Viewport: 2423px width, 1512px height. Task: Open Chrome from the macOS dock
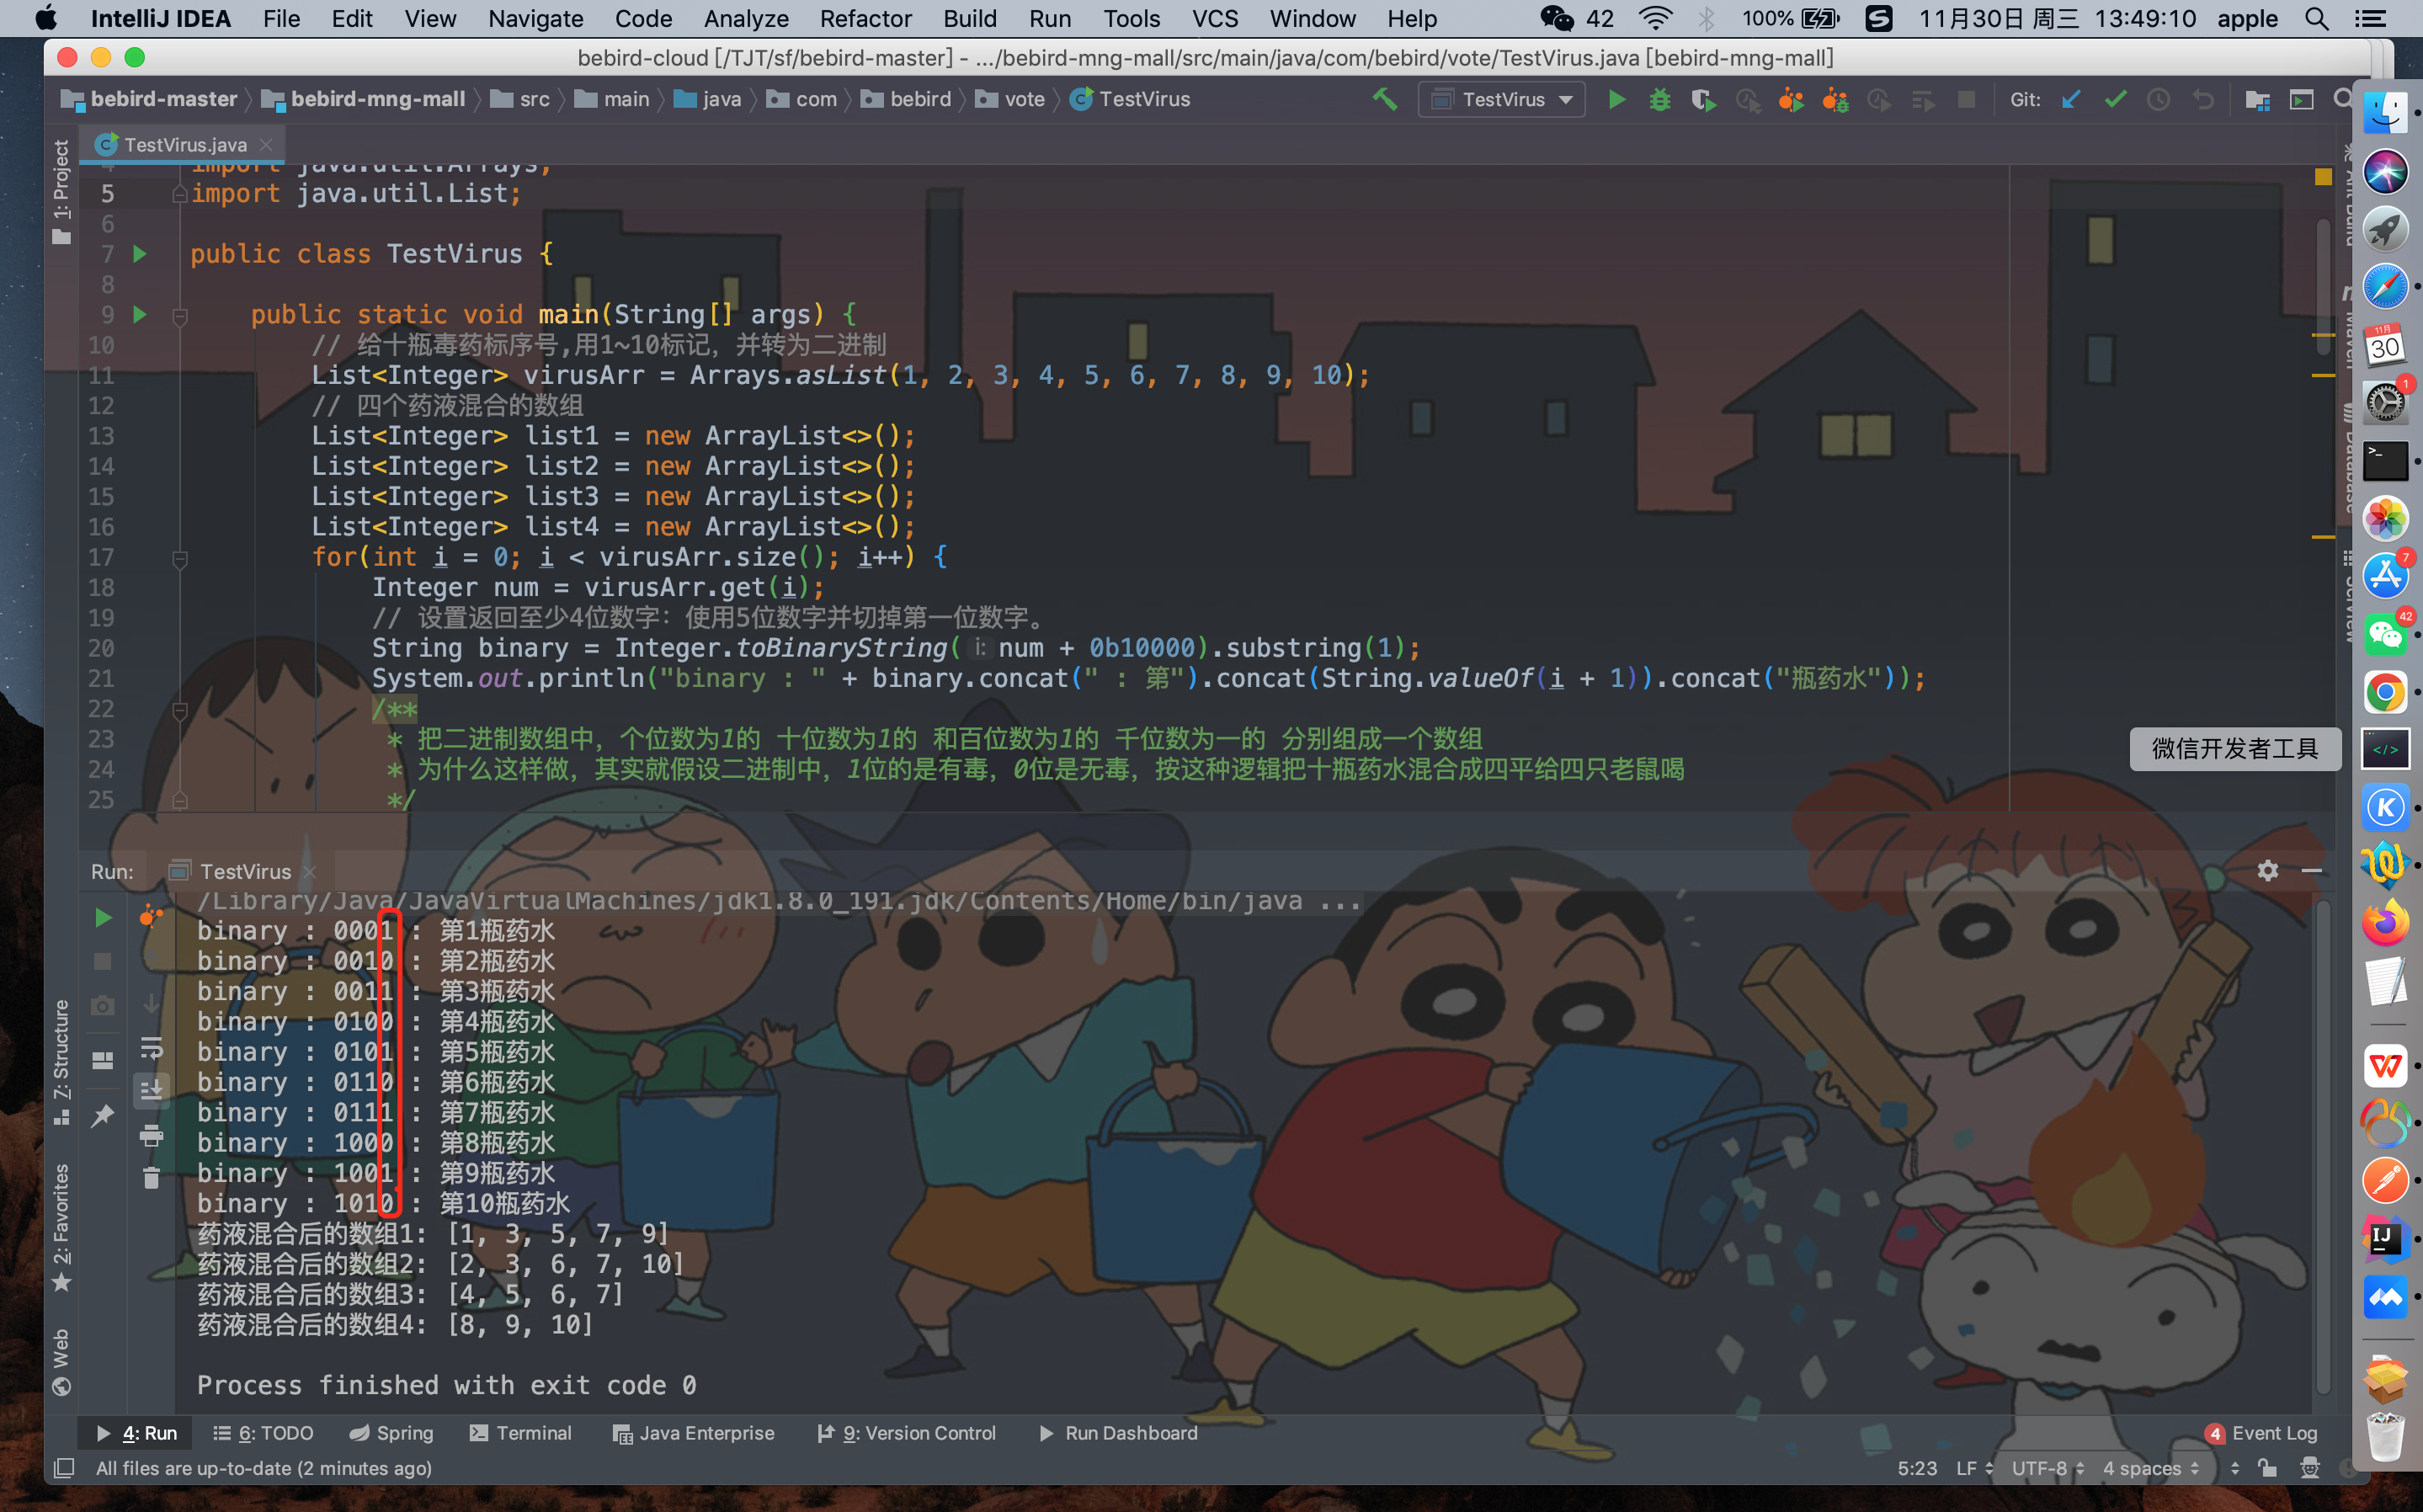(x=2385, y=692)
